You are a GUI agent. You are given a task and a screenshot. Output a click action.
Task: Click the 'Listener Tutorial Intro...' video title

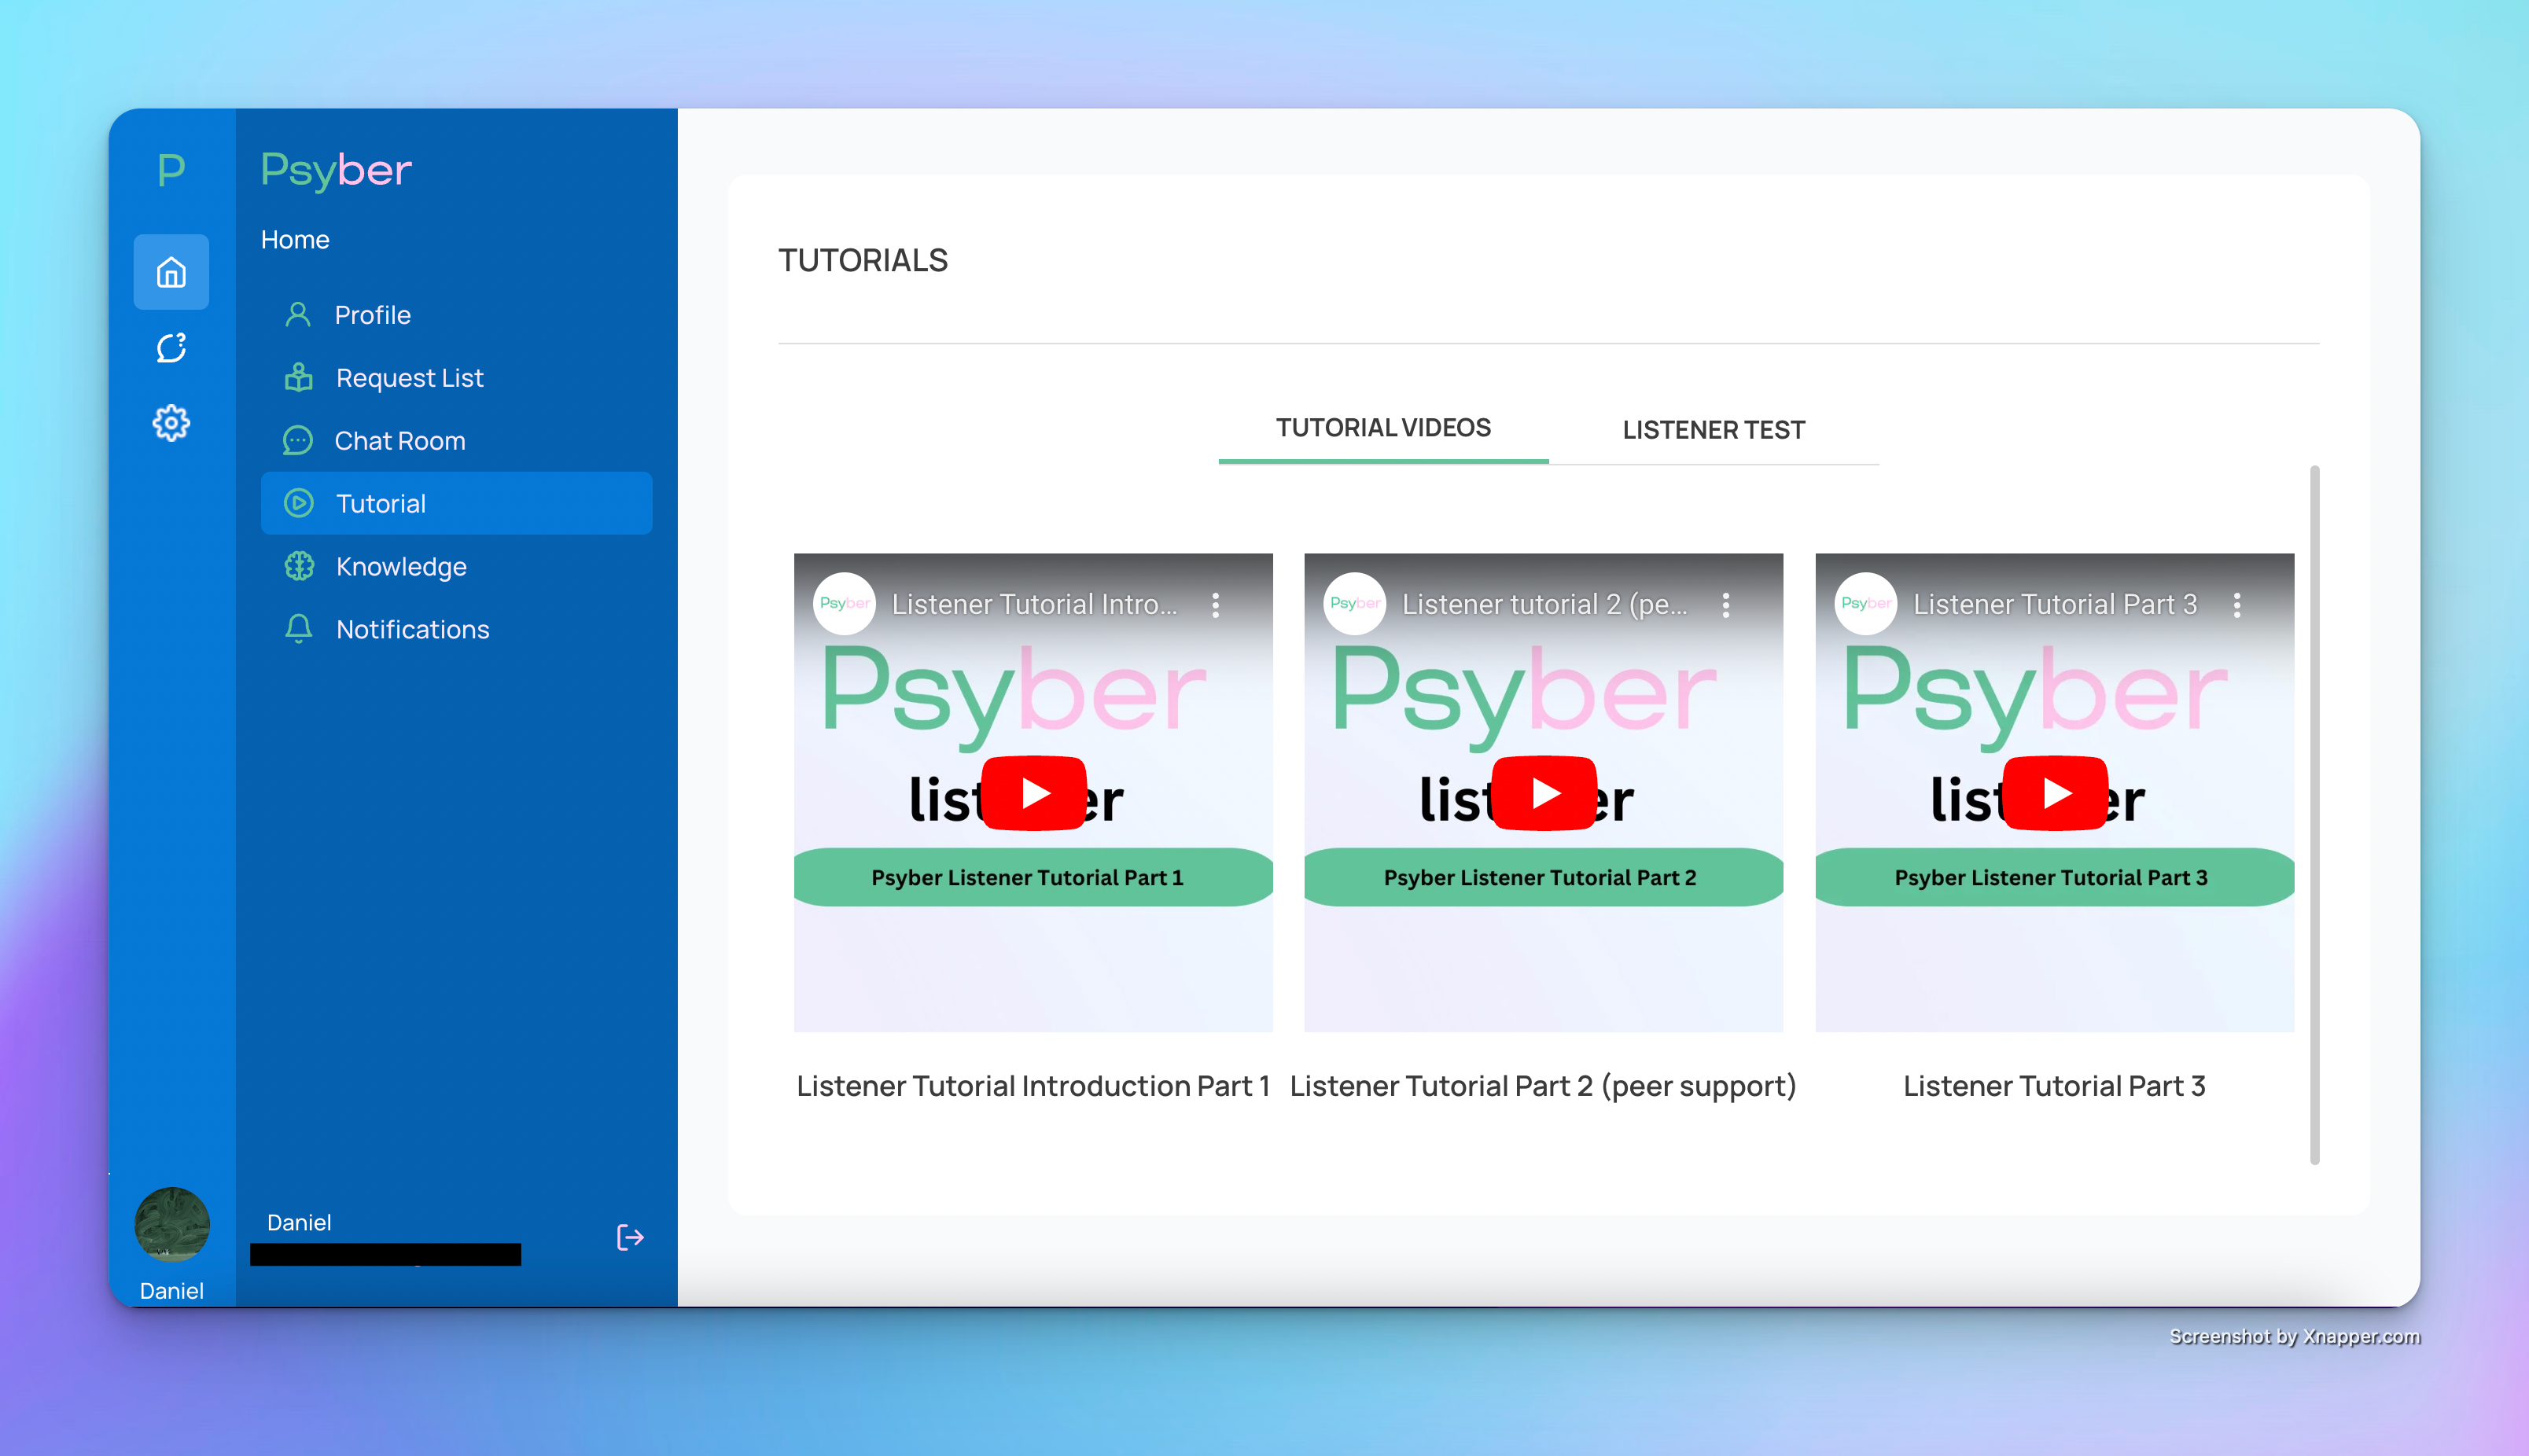pos(1034,605)
